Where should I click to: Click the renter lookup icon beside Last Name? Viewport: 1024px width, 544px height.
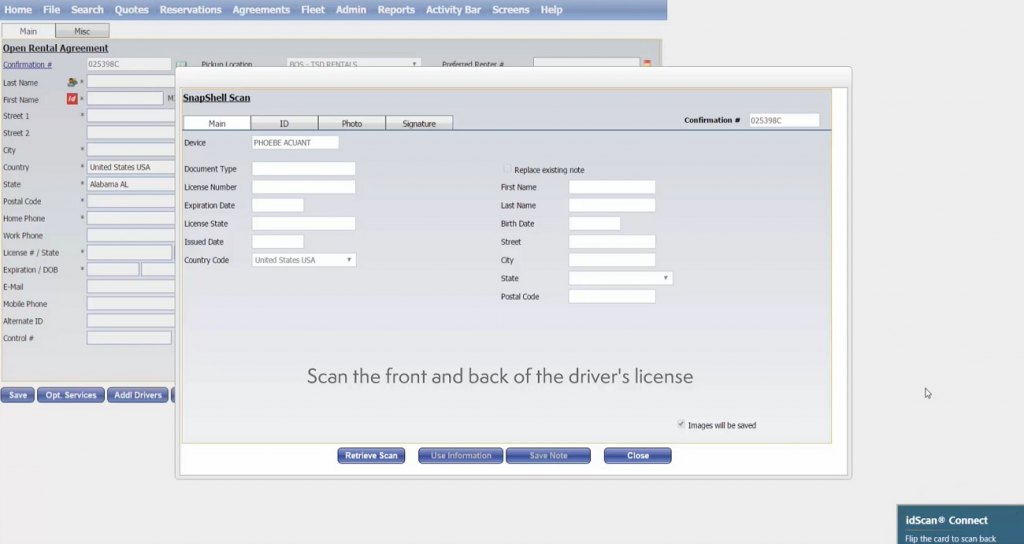coord(72,82)
